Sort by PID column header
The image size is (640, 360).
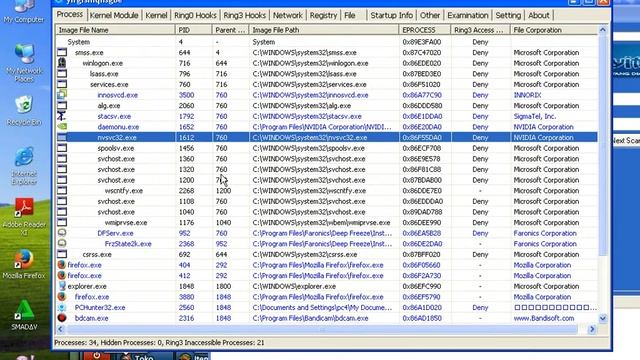click(x=193, y=30)
